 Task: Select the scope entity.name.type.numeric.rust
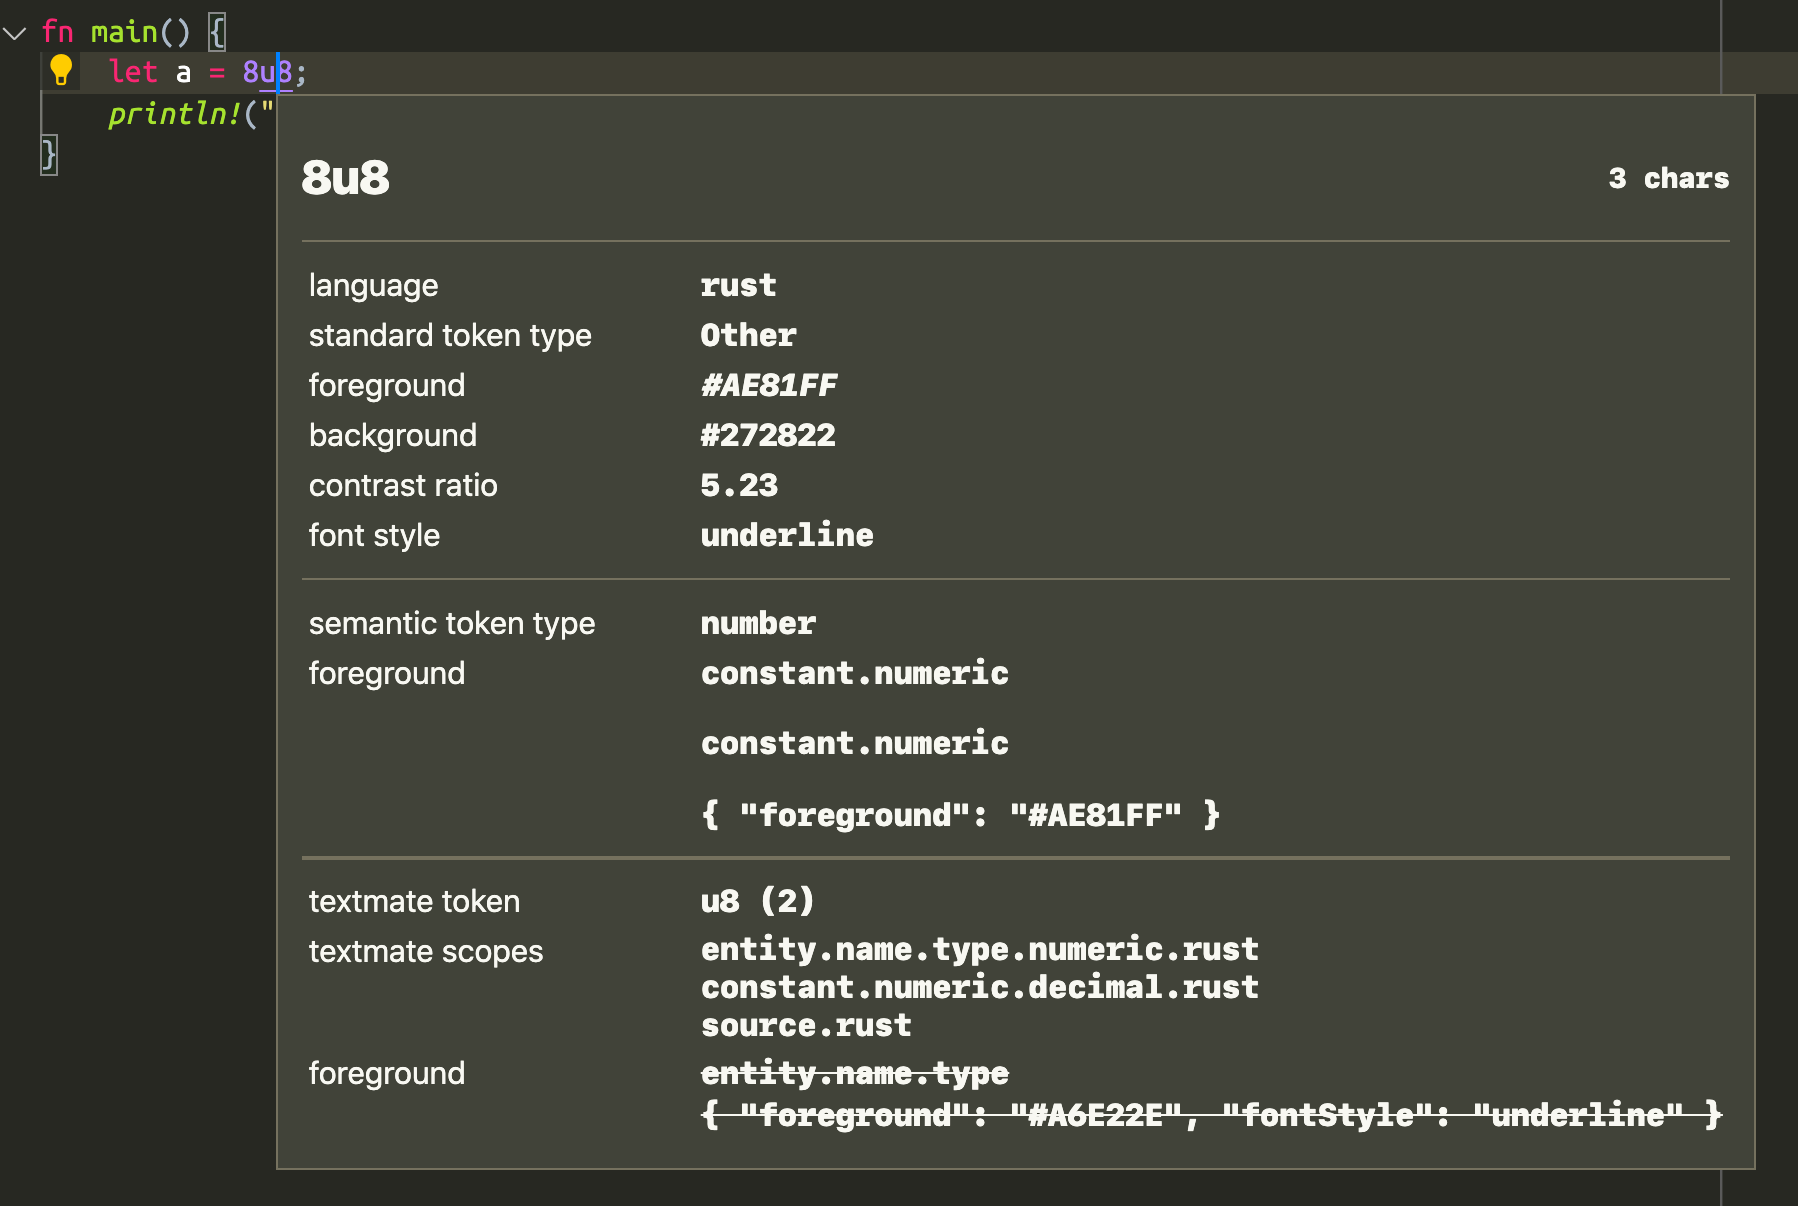click(x=980, y=949)
